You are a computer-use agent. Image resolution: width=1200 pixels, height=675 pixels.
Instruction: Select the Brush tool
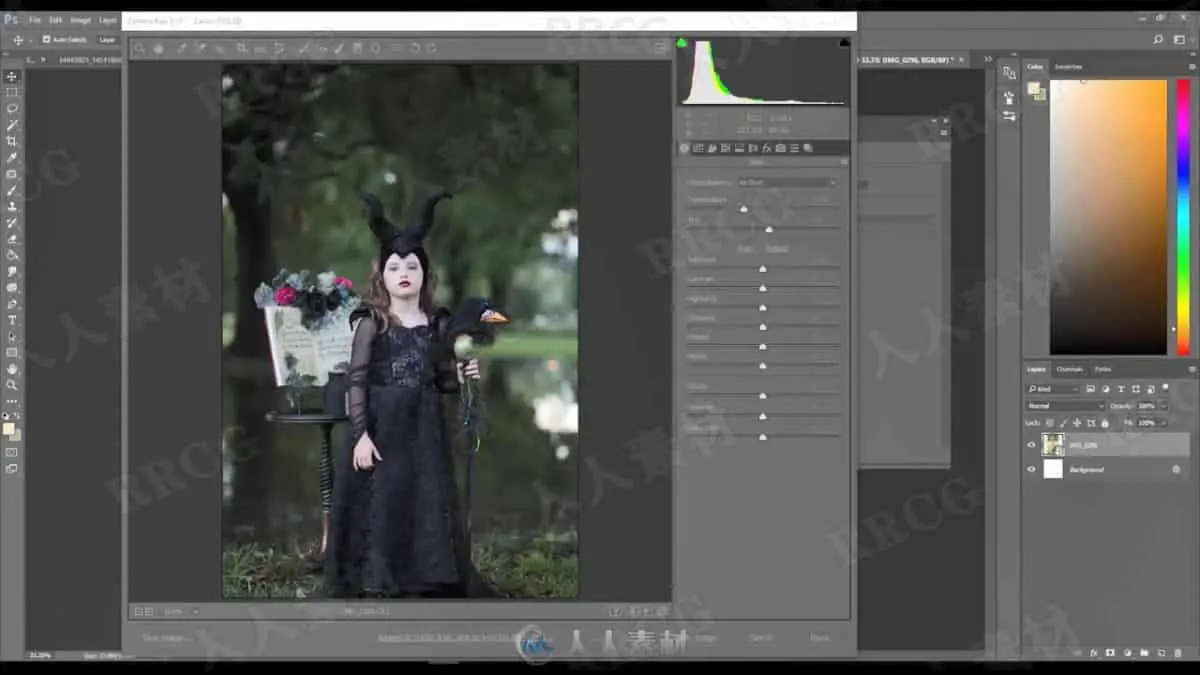coord(12,190)
